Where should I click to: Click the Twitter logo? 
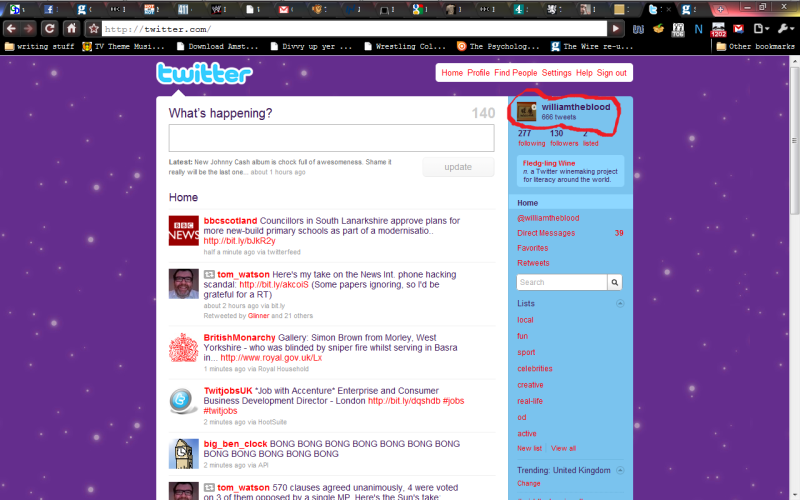pos(204,73)
